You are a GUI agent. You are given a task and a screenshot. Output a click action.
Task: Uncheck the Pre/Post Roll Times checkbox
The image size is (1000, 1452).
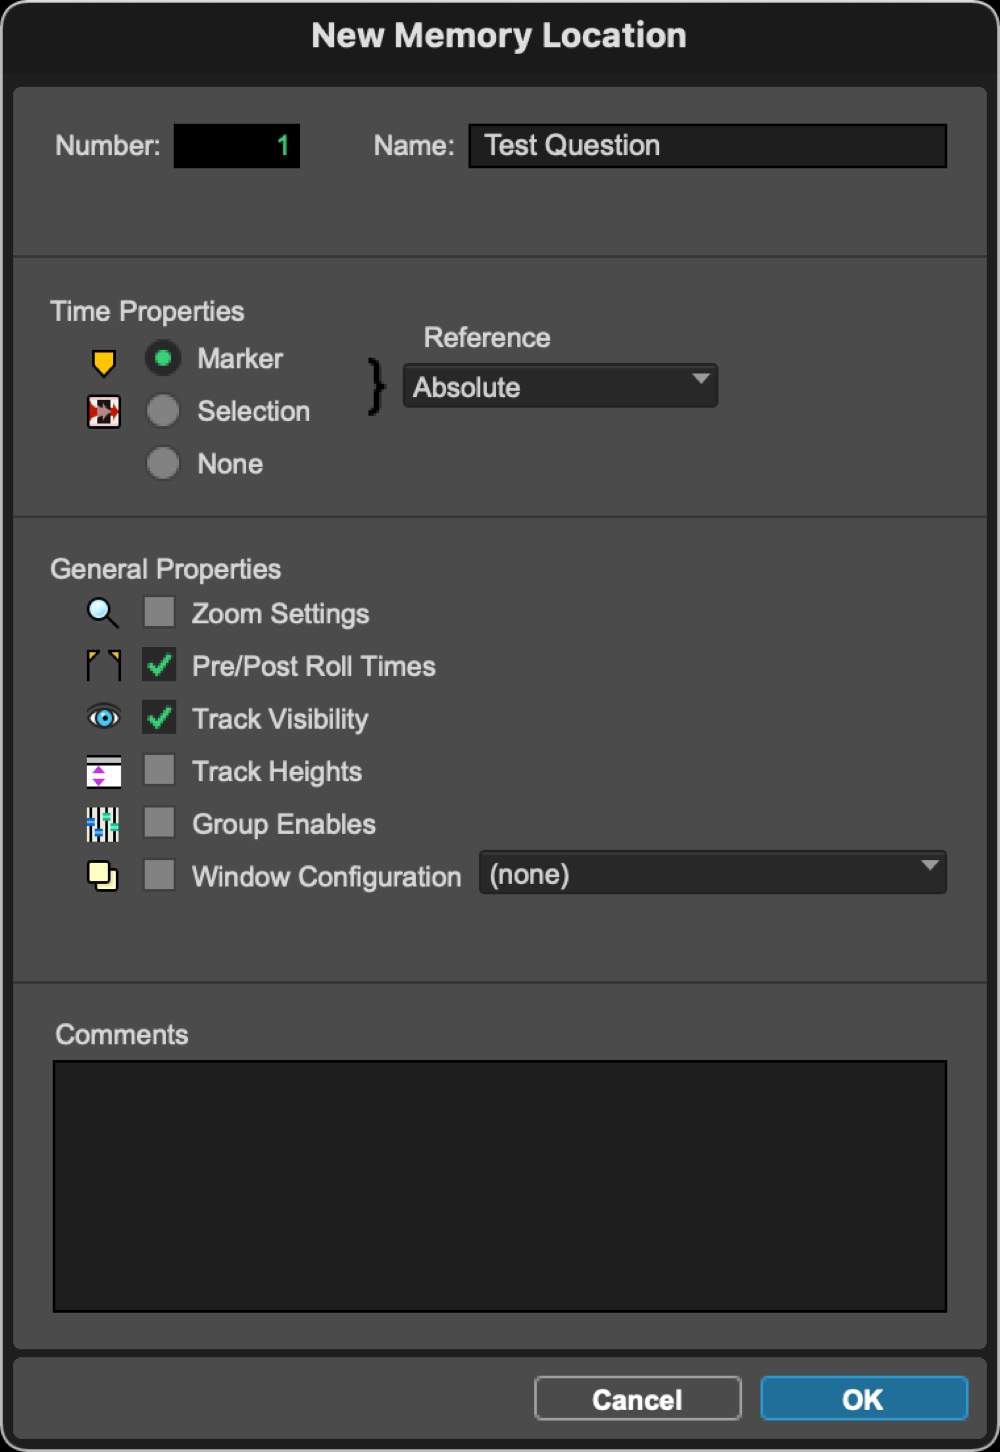pyautogui.click(x=159, y=665)
